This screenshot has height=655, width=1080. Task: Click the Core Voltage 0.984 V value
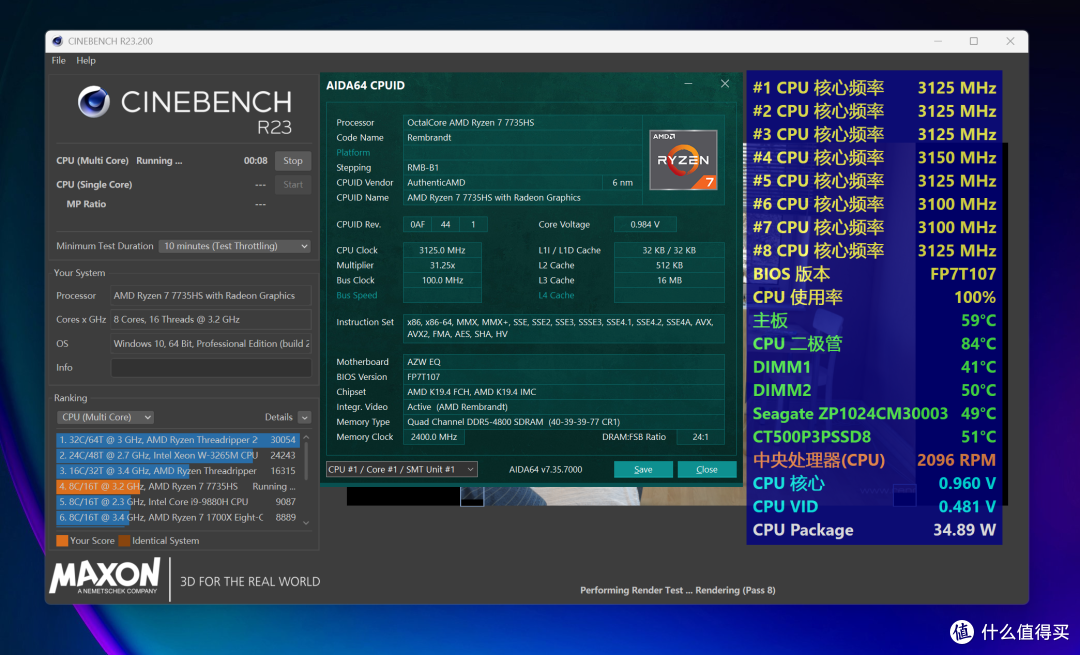tap(645, 225)
